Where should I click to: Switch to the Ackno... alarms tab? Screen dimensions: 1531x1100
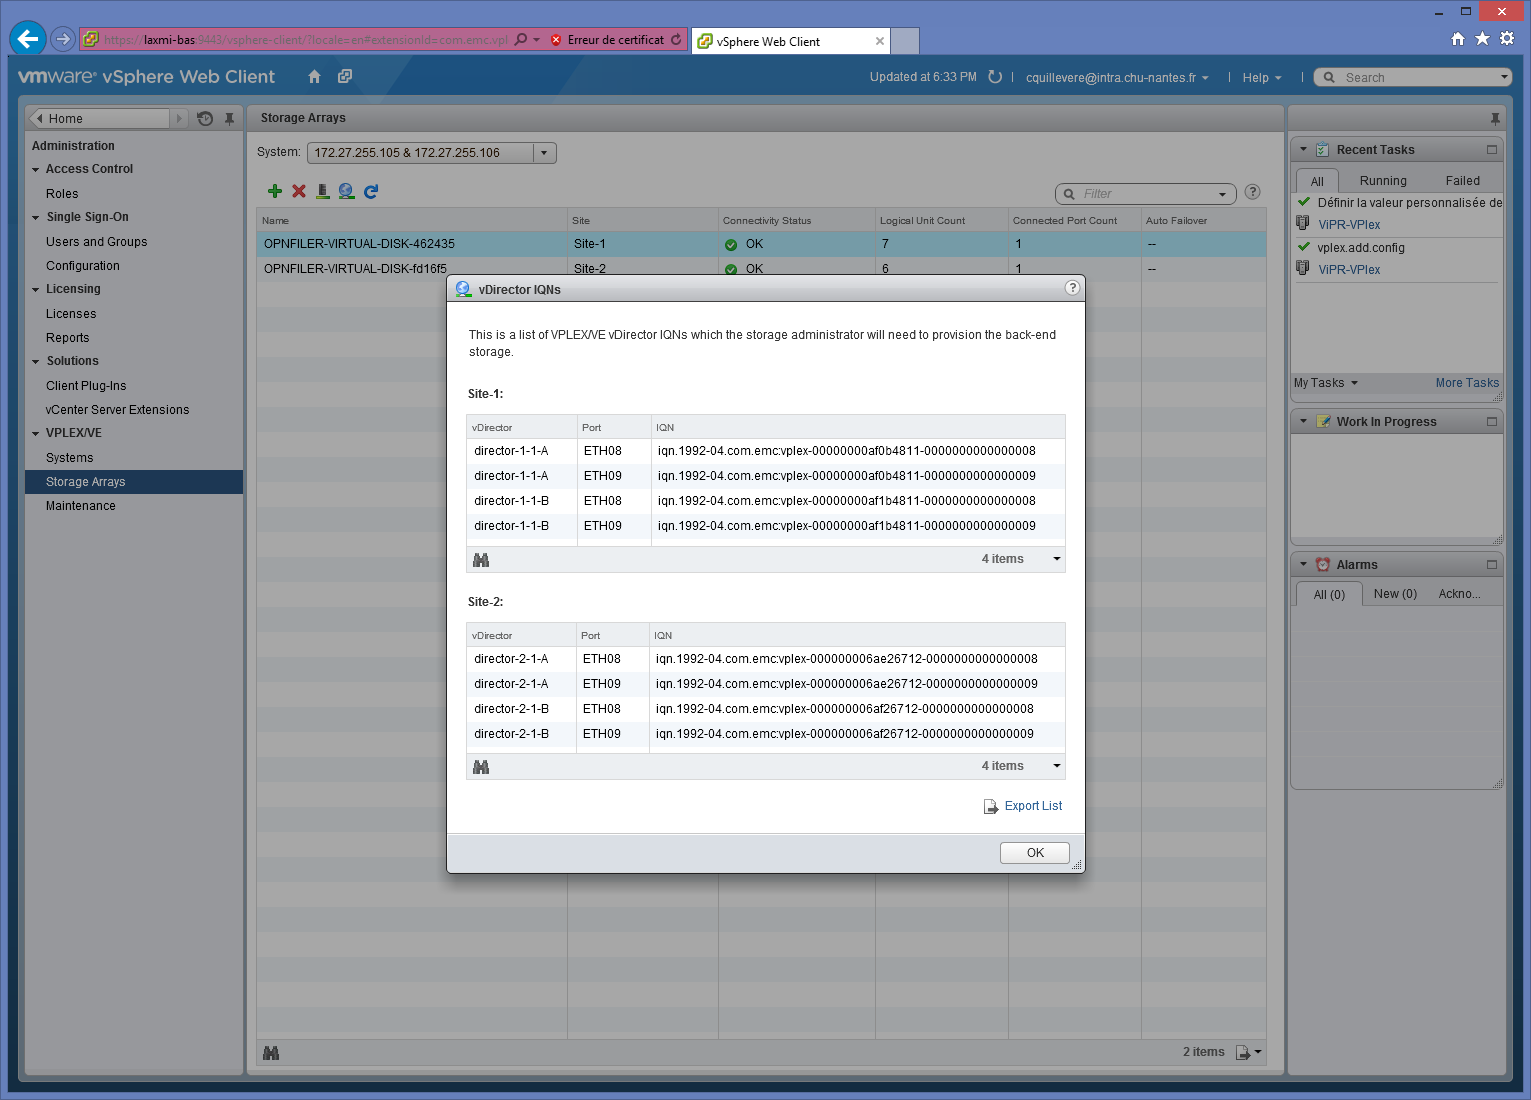(x=1459, y=594)
